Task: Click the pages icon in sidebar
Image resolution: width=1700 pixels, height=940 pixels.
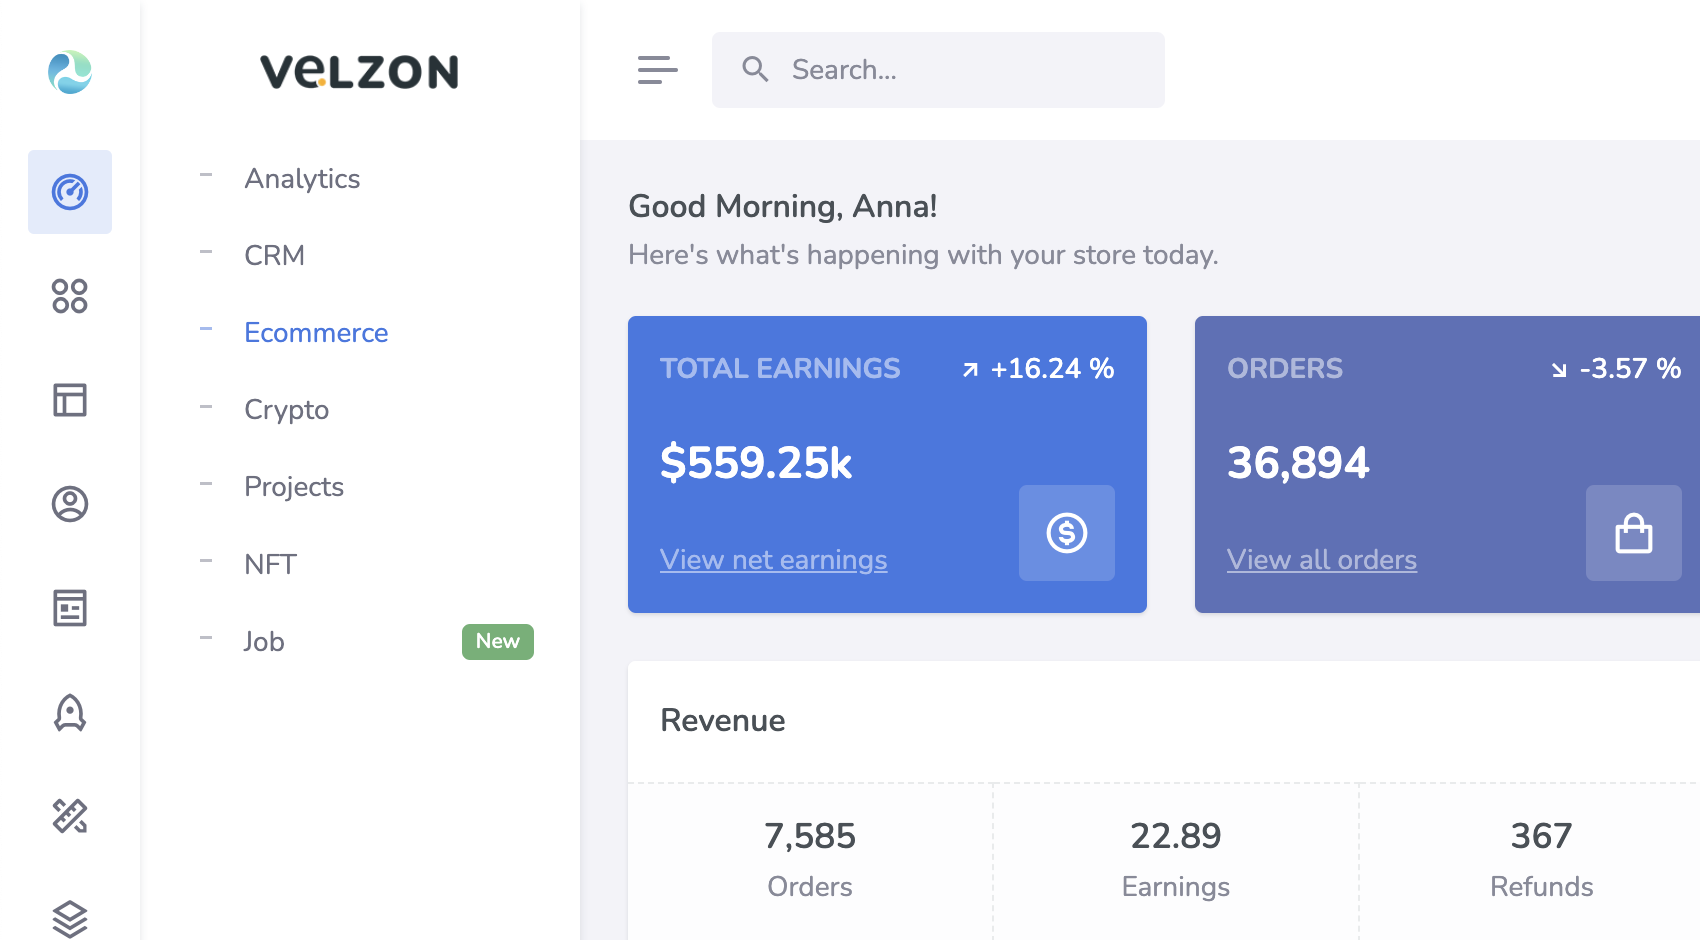Action: [70, 608]
